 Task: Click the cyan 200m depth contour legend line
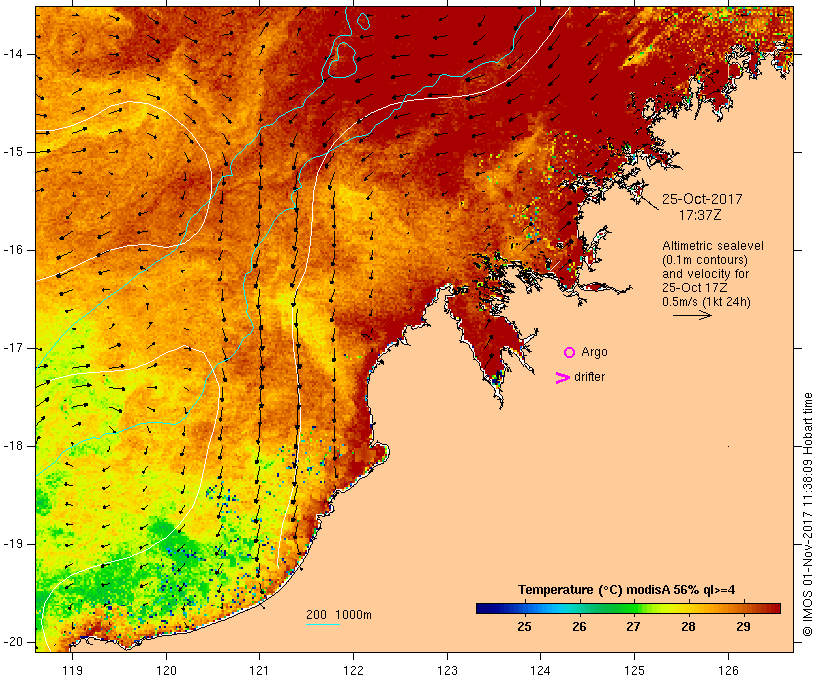coord(323,625)
